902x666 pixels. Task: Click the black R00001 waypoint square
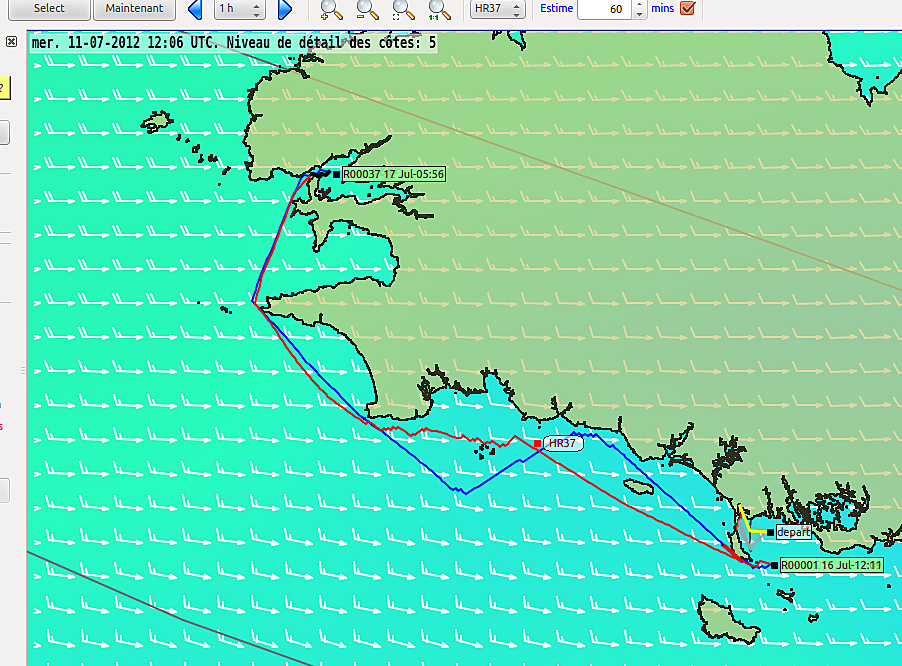tap(774, 566)
